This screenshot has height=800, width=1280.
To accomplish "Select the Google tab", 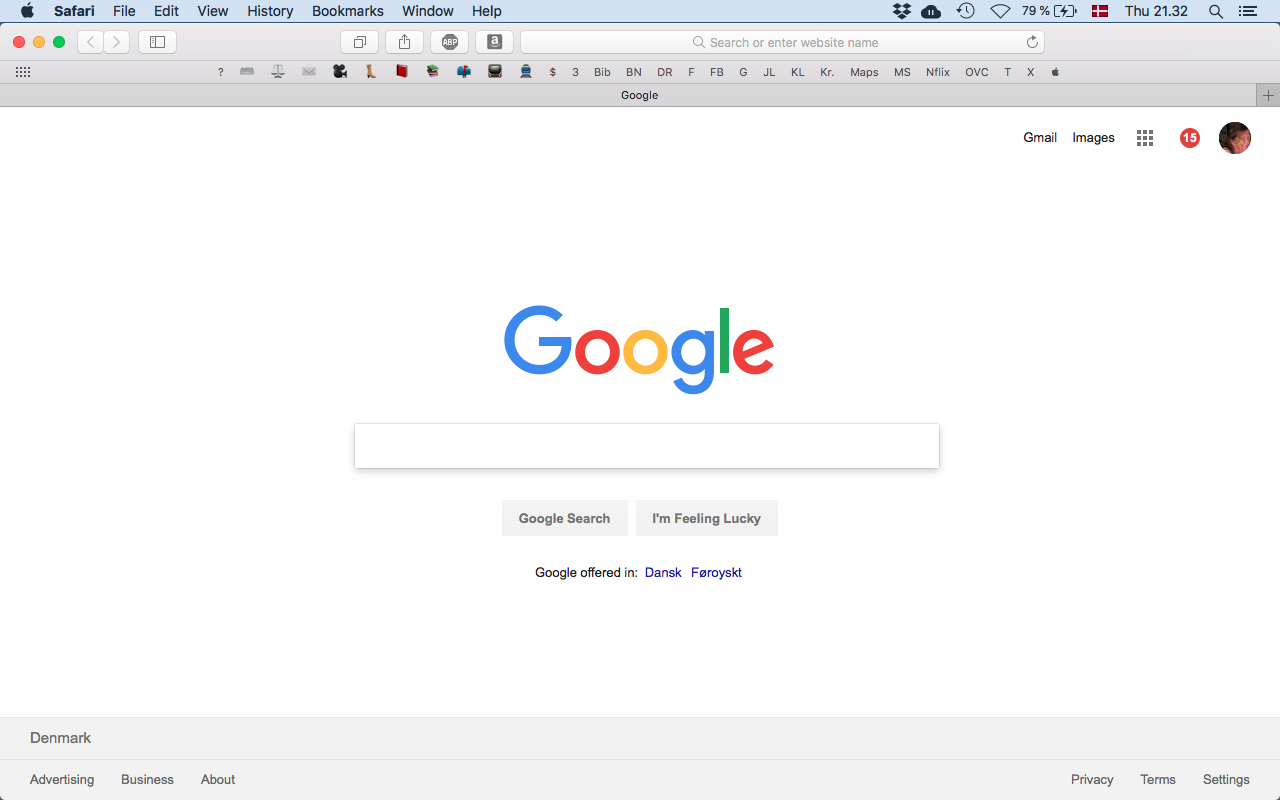I will [x=628, y=95].
